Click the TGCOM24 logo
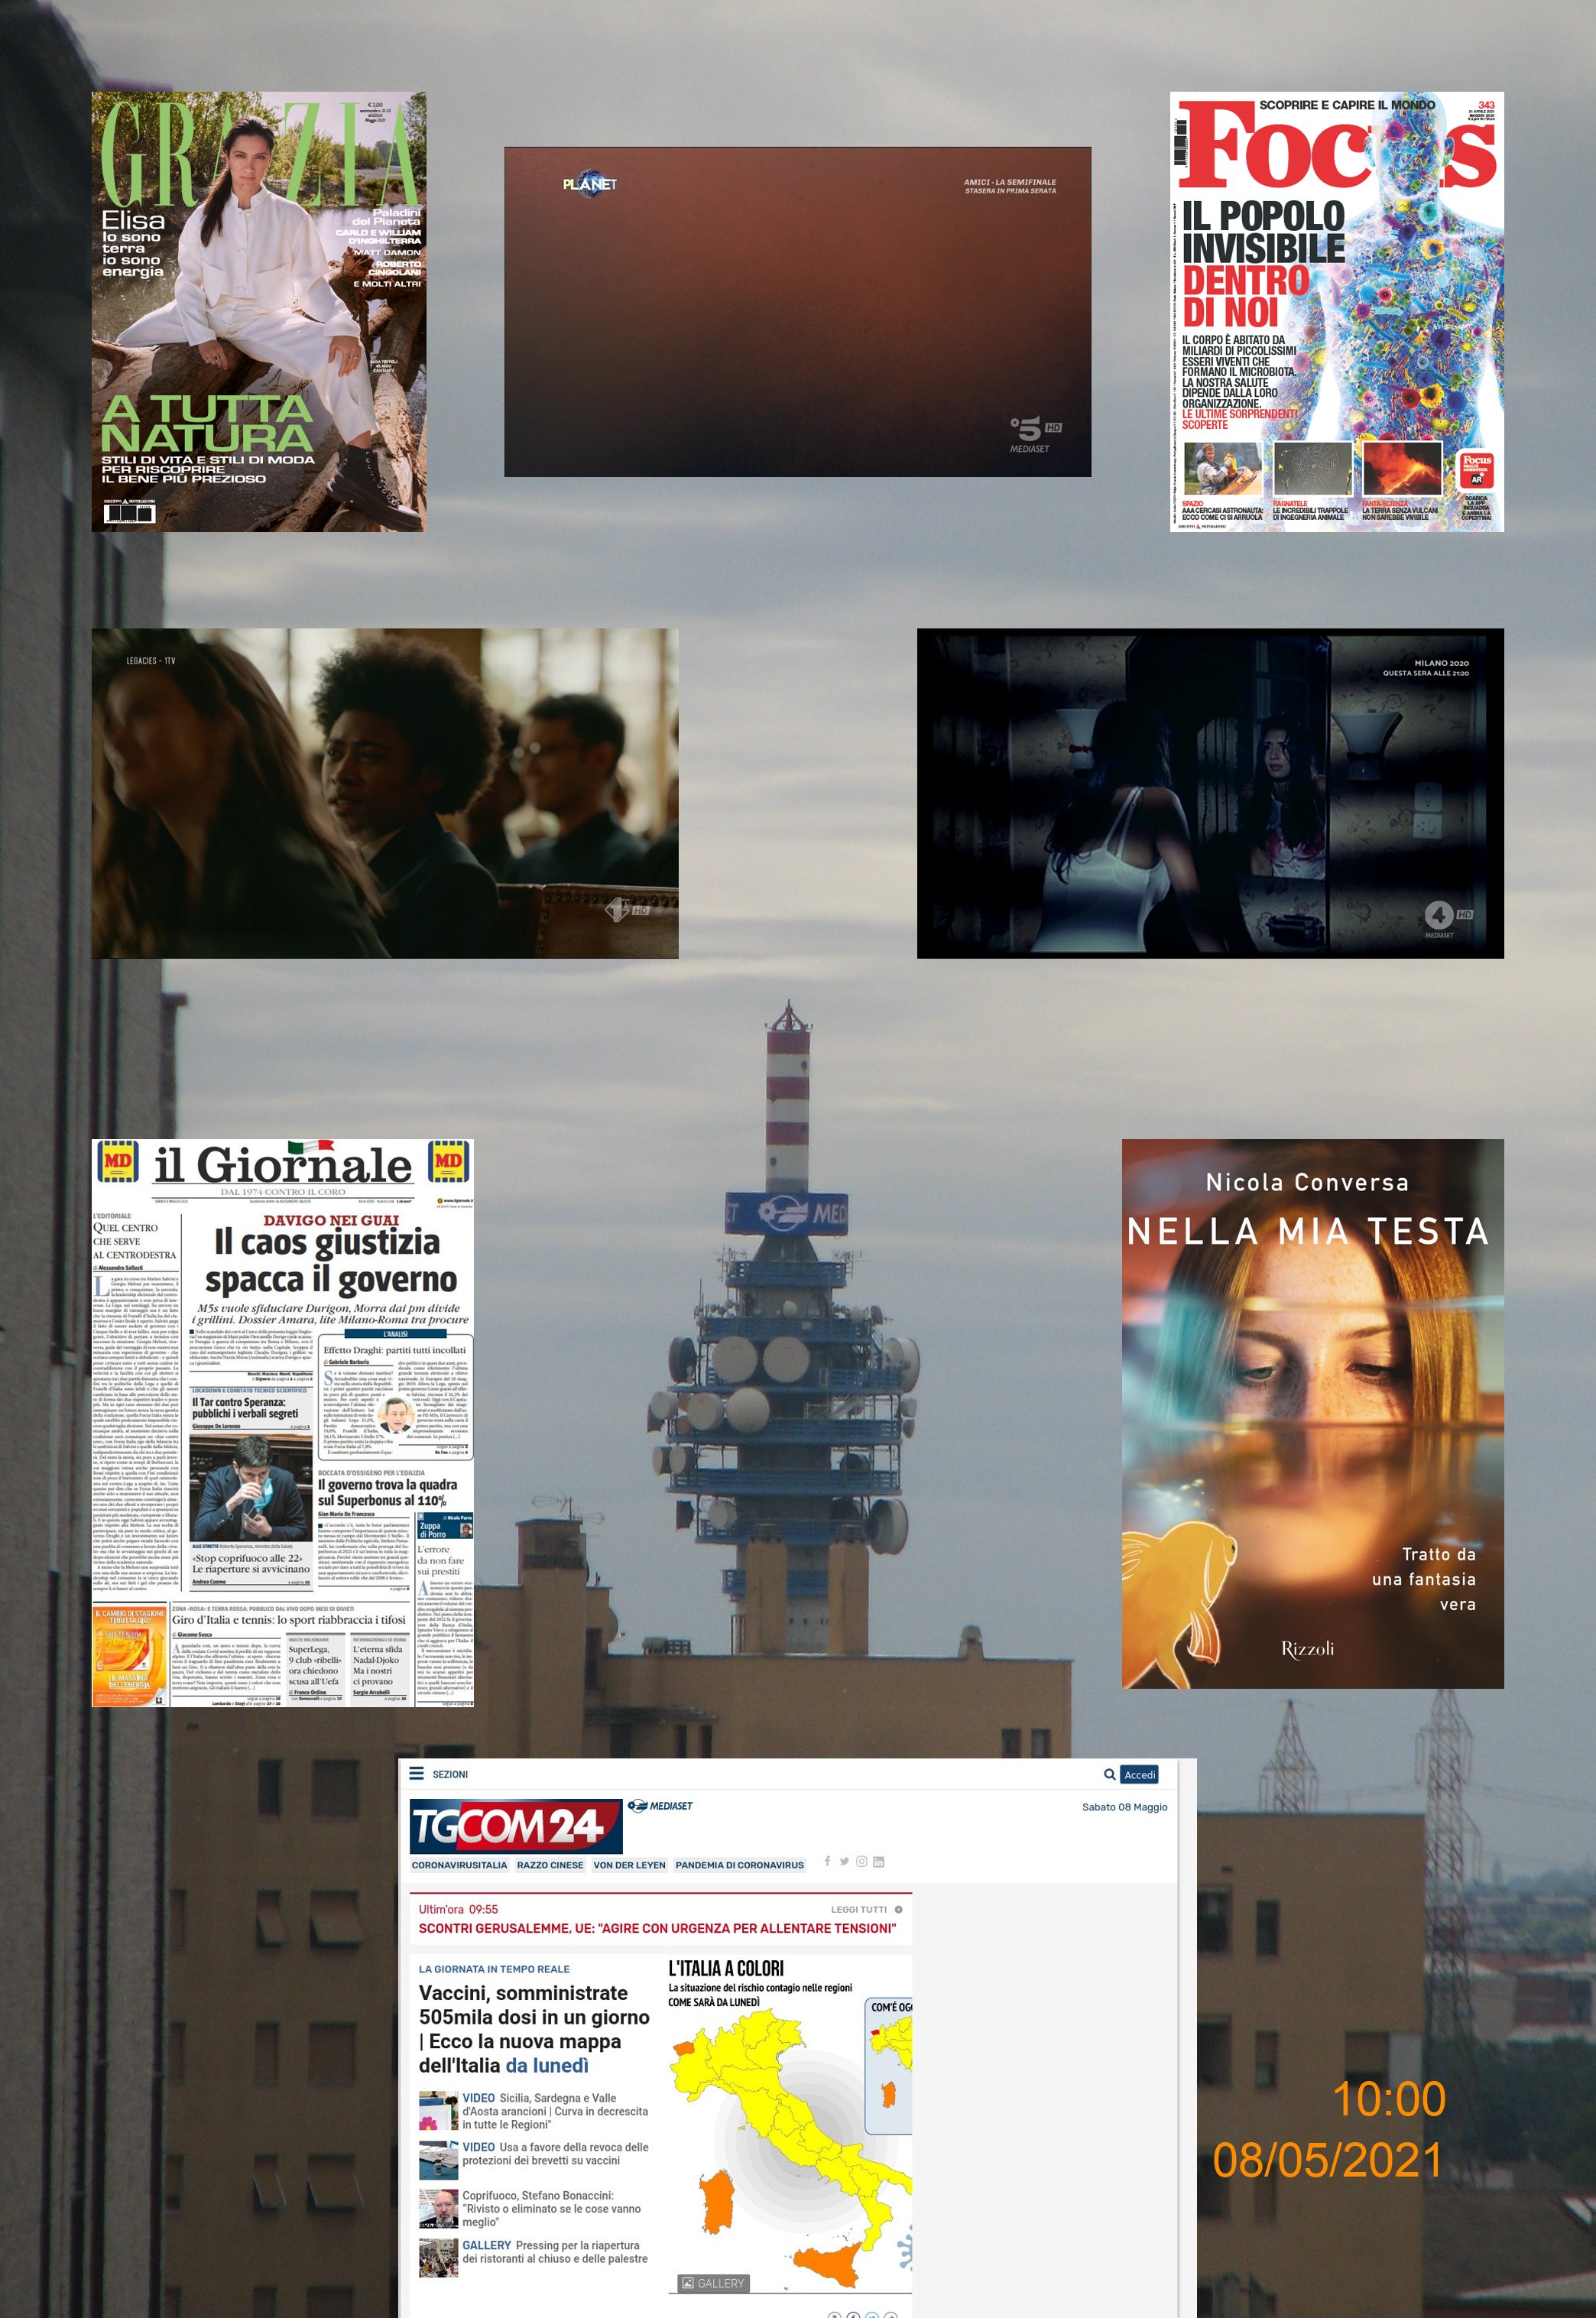 [515, 1826]
